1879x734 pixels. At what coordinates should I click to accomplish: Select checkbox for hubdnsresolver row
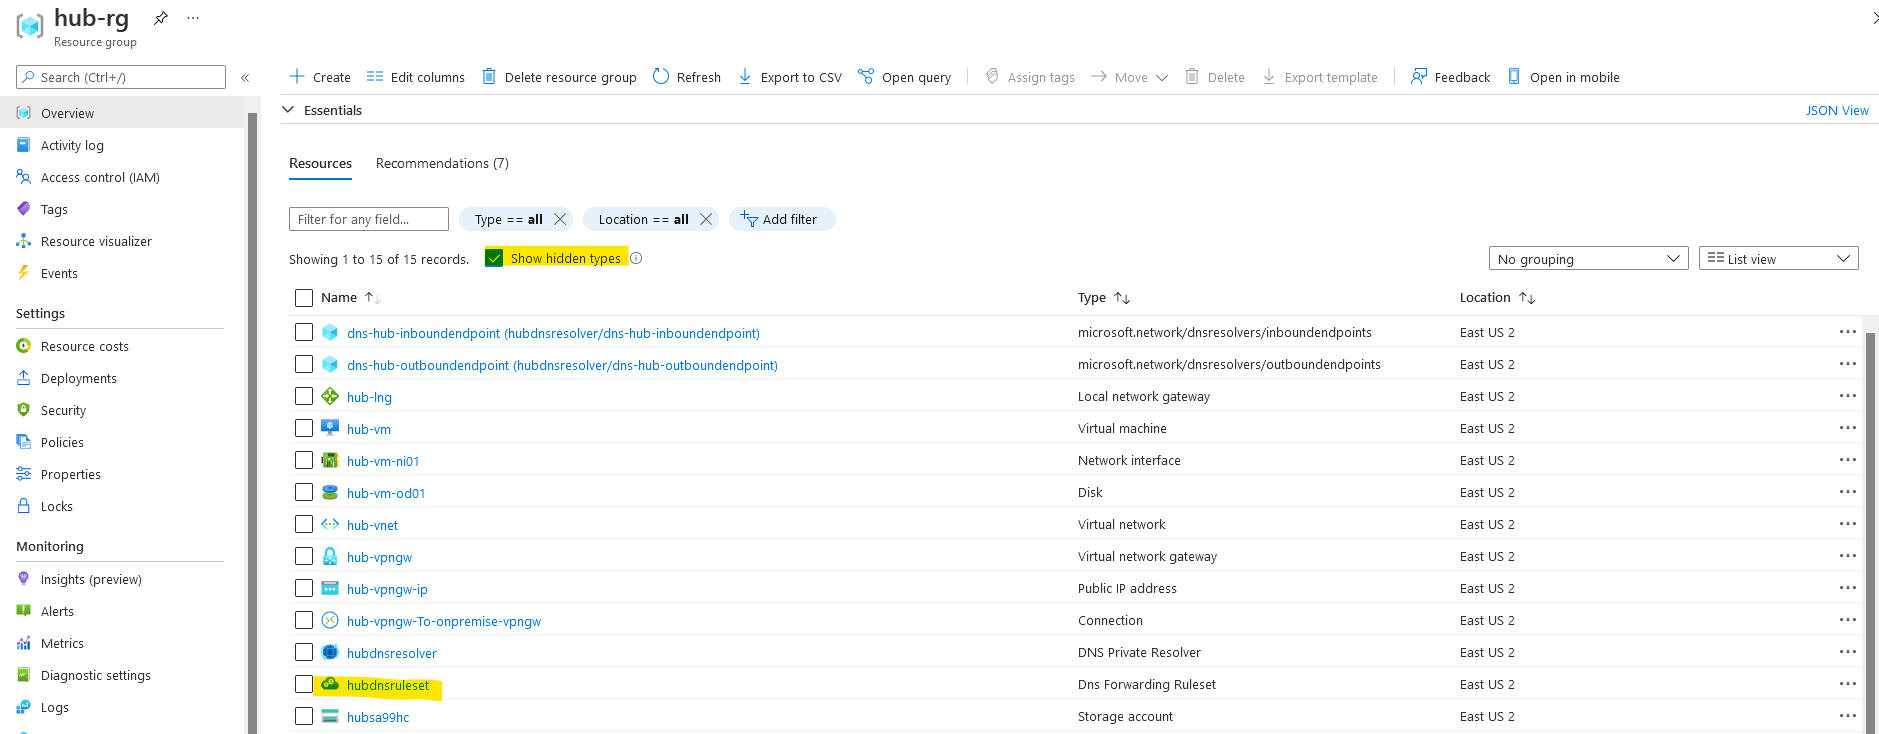(304, 652)
